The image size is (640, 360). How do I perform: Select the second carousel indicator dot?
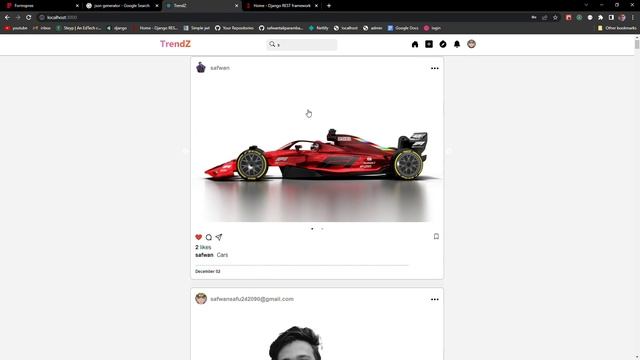(322, 229)
